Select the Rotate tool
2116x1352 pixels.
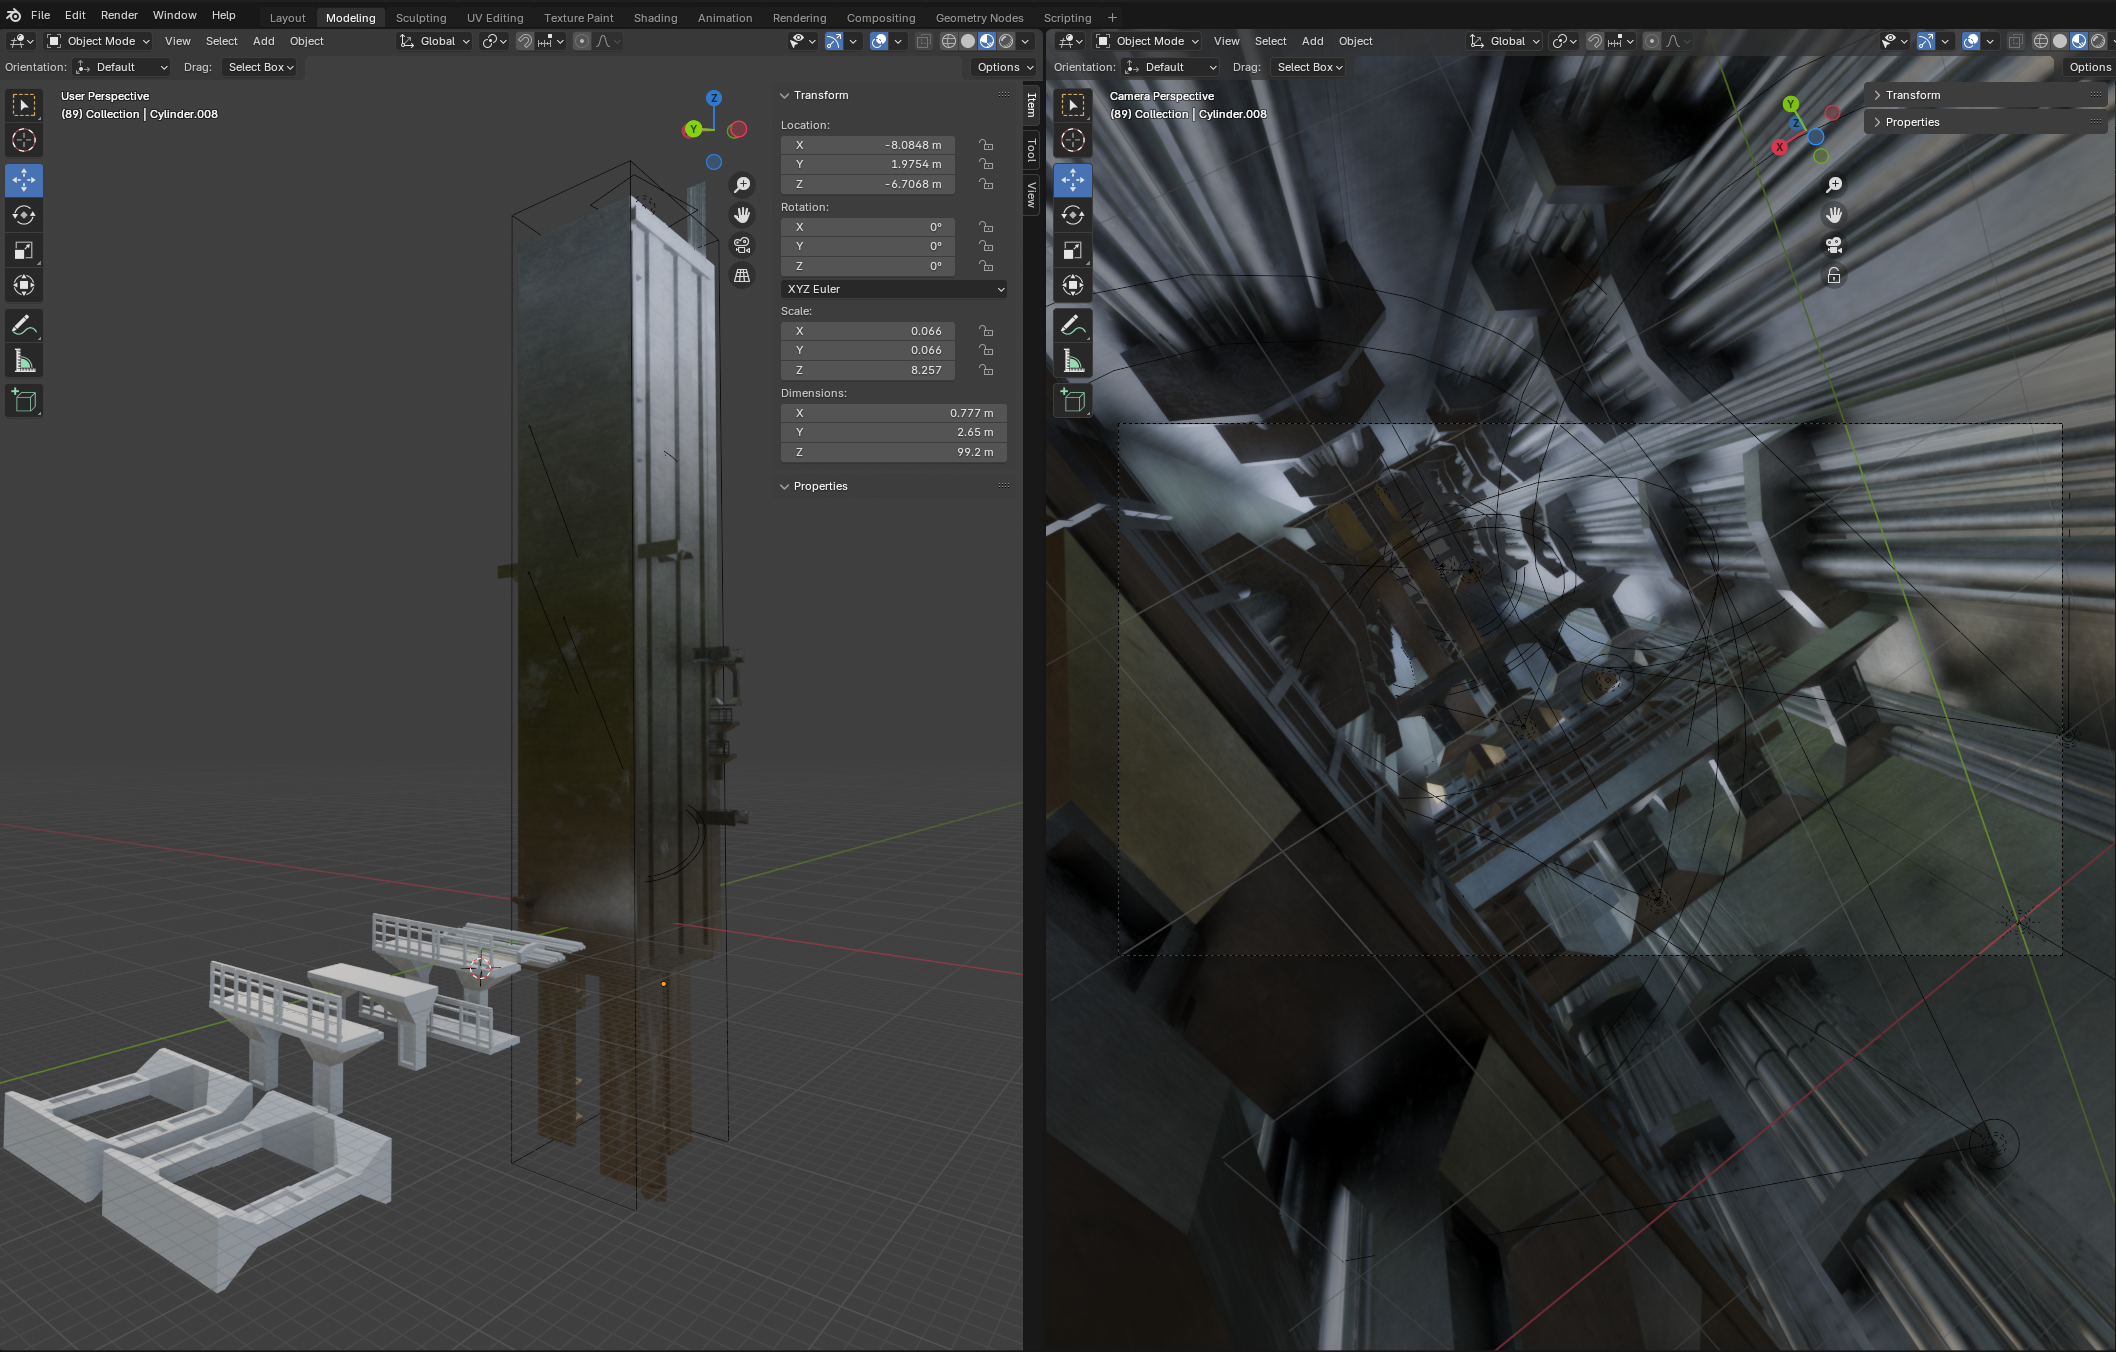tap(23, 215)
